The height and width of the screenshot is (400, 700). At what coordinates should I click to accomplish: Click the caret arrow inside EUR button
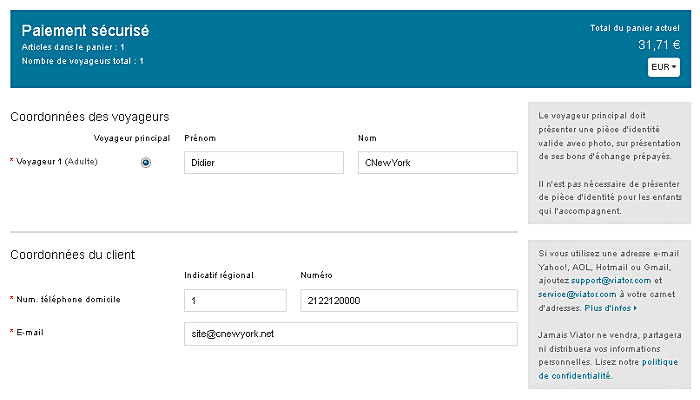click(x=674, y=67)
